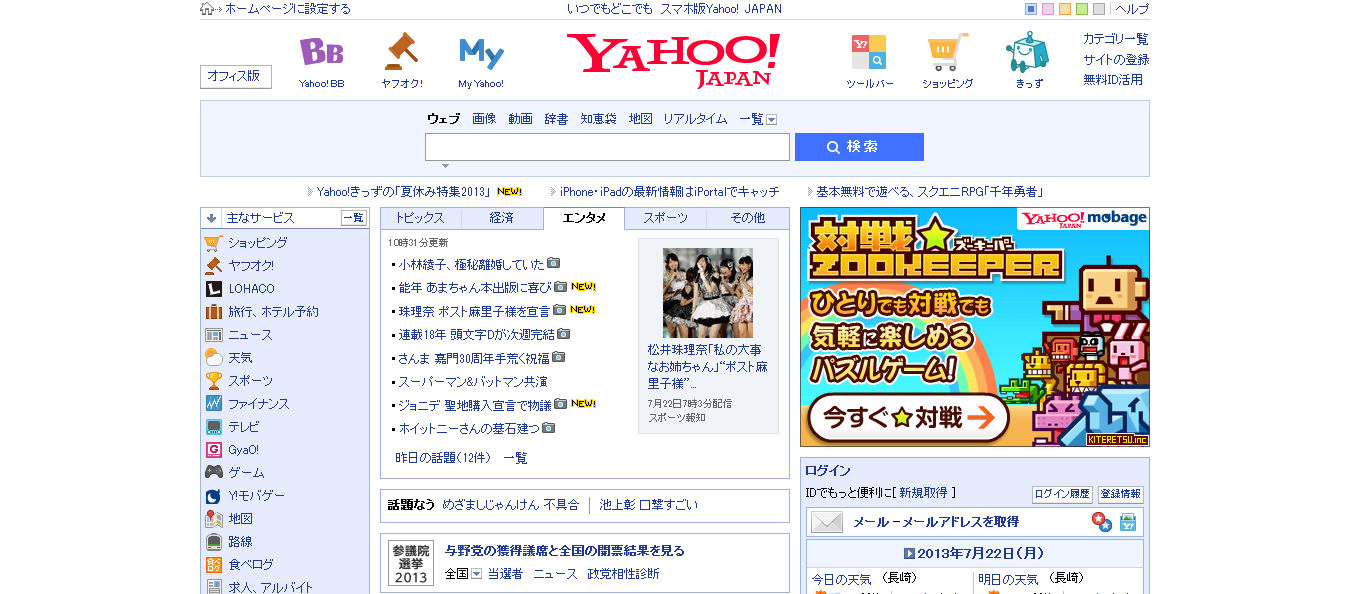Select the green theme color swatch

click(1082, 9)
